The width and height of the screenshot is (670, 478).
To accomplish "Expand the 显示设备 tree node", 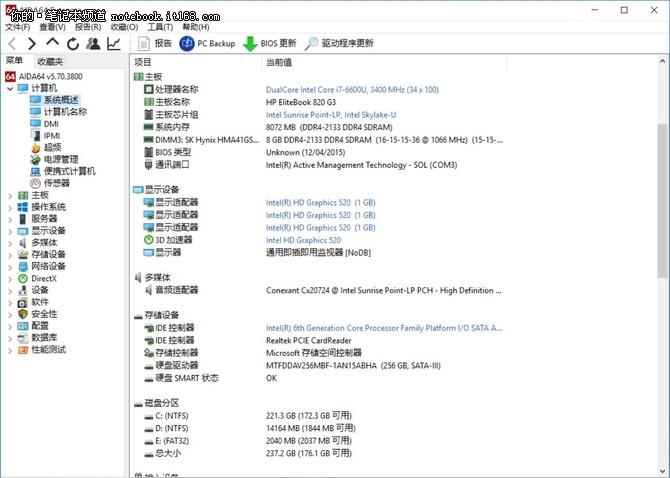I will (10, 232).
